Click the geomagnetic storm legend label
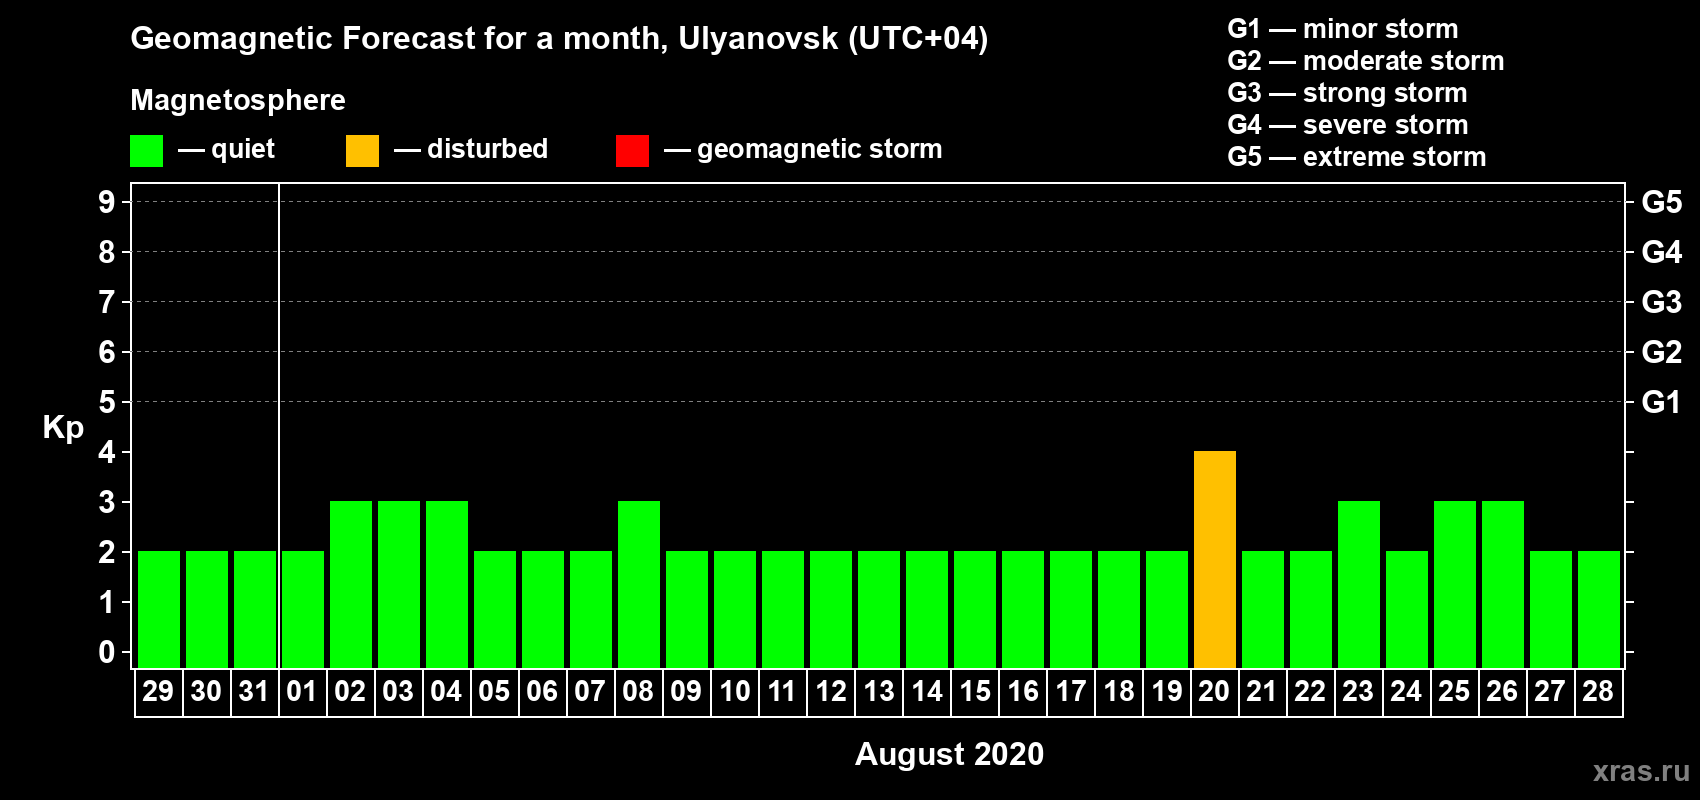 (x=820, y=150)
